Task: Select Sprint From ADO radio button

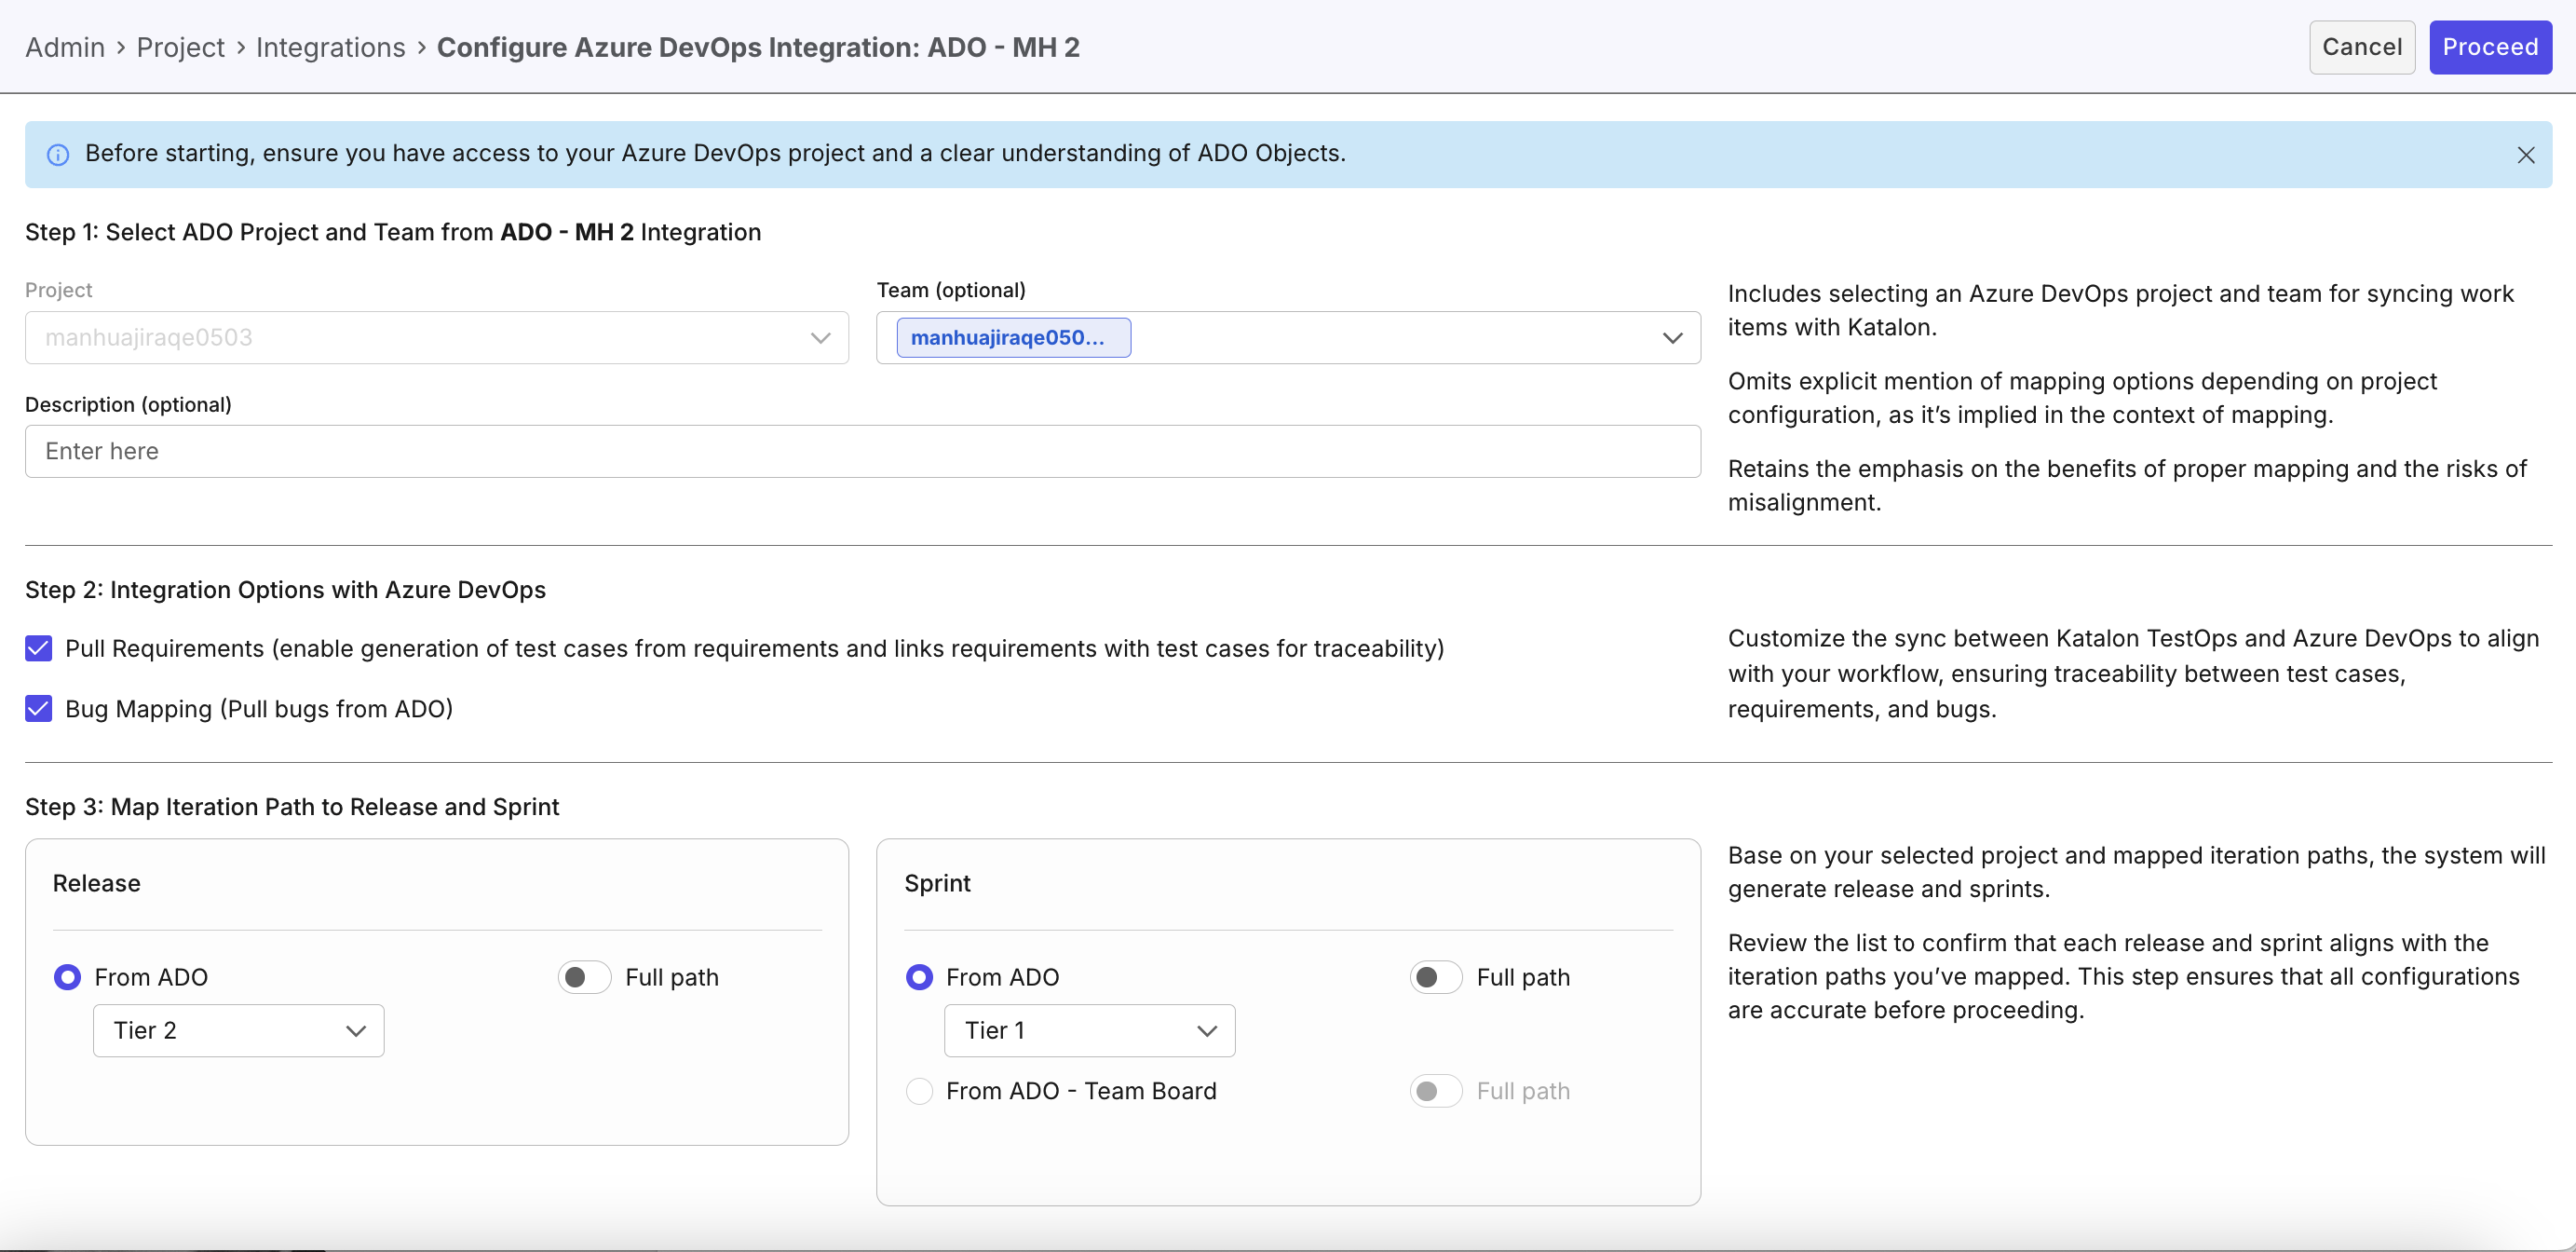Action: click(x=919, y=977)
